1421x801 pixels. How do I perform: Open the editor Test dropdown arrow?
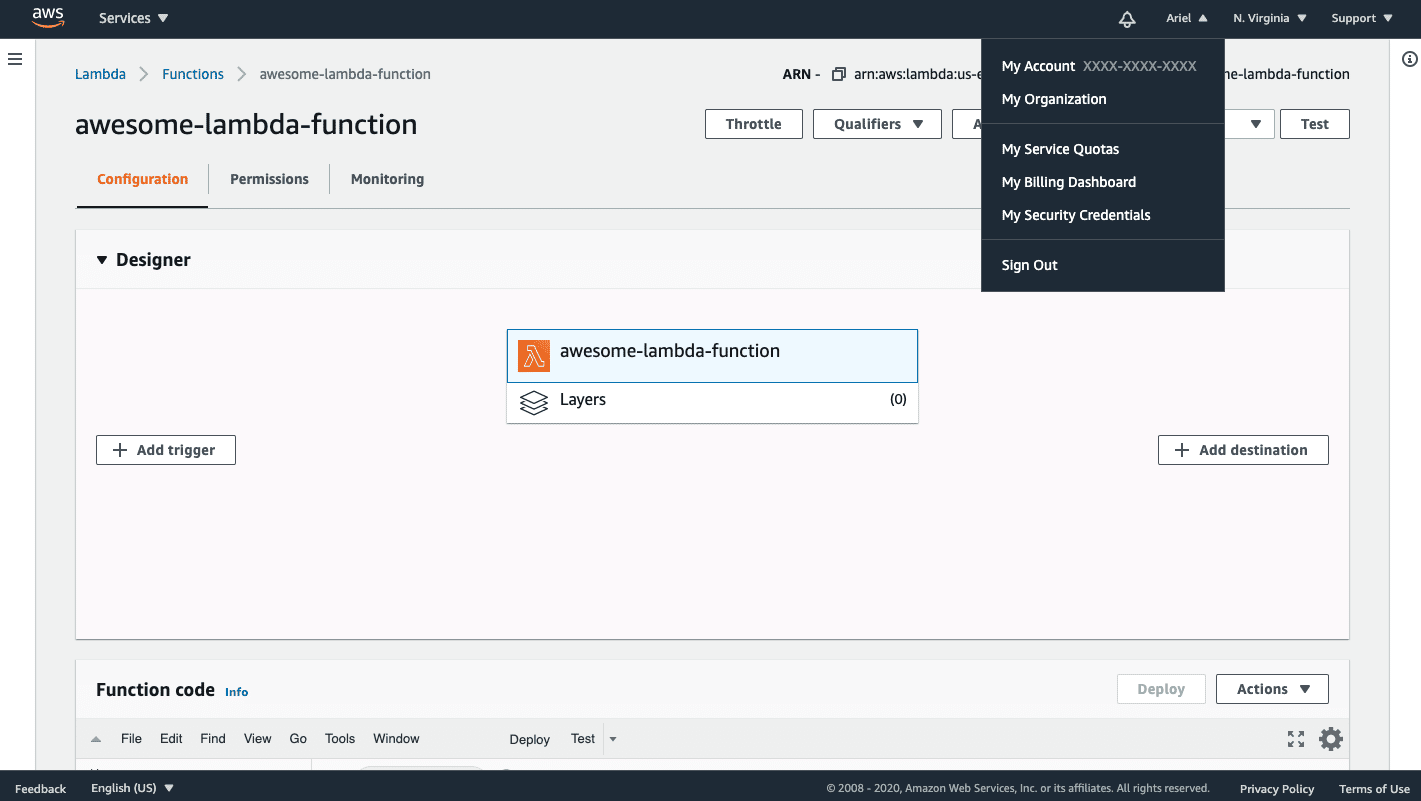point(613,740)
